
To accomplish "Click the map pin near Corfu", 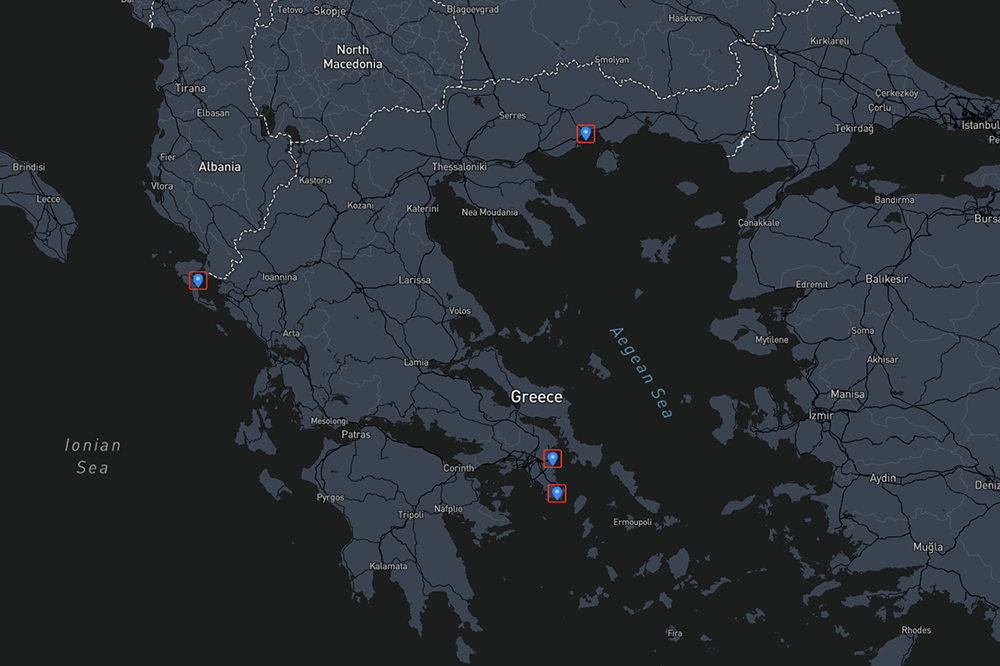I will (198, 281).
